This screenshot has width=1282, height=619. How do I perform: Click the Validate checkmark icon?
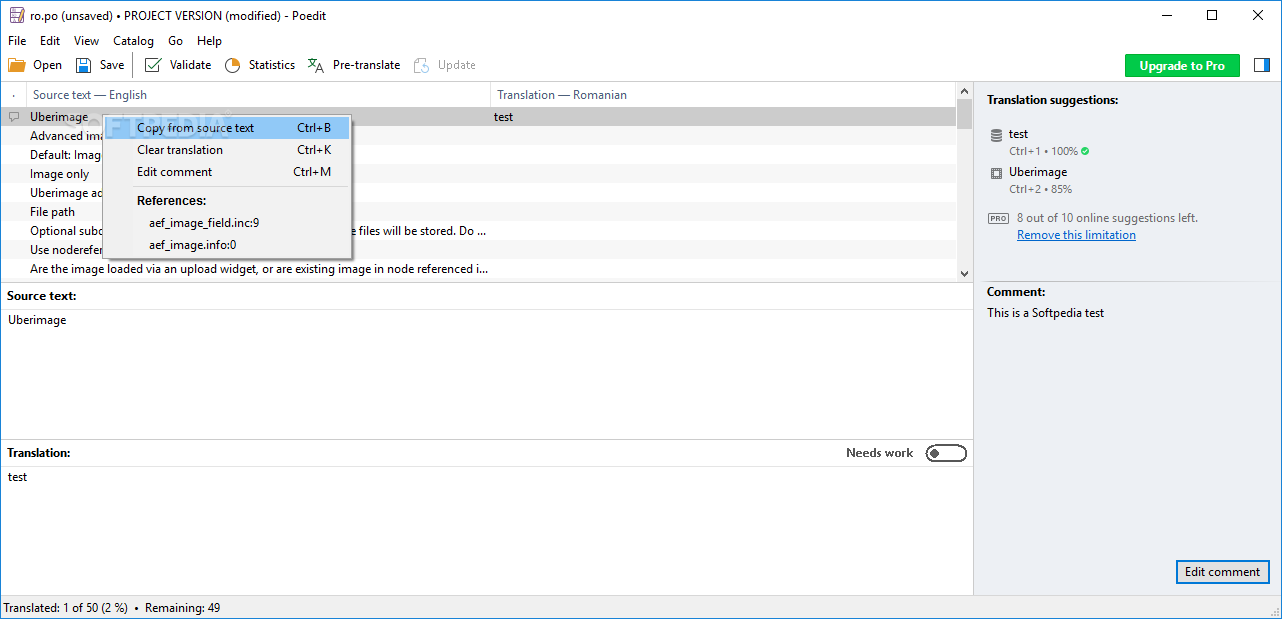pos(153,65)
